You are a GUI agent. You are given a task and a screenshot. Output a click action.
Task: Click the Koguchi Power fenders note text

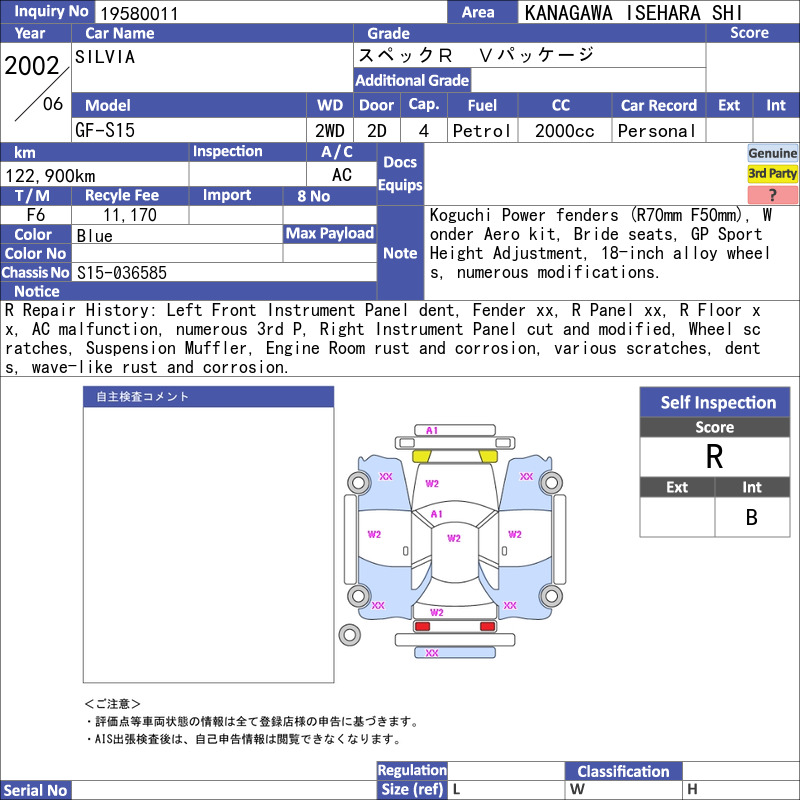(601, 243)
